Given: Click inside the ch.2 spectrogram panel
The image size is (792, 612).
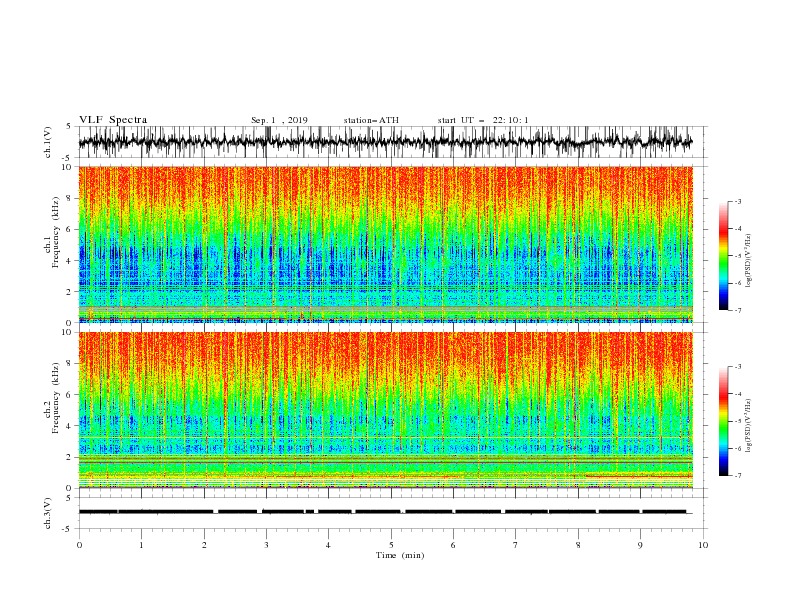Looking at the screenshot, I should click(386, 410).
